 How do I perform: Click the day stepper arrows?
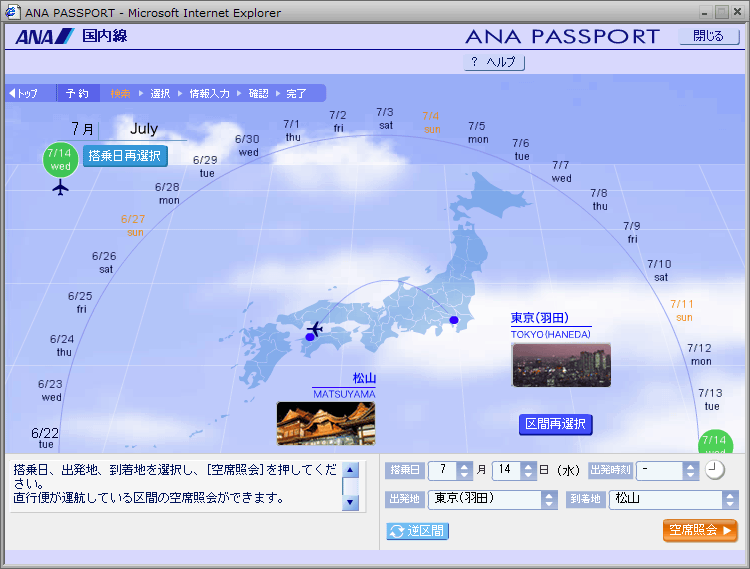coord(528,471)
